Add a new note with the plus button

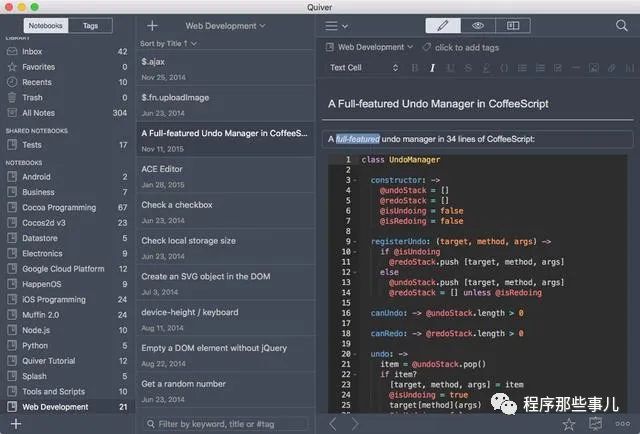[x=152, y=26]
